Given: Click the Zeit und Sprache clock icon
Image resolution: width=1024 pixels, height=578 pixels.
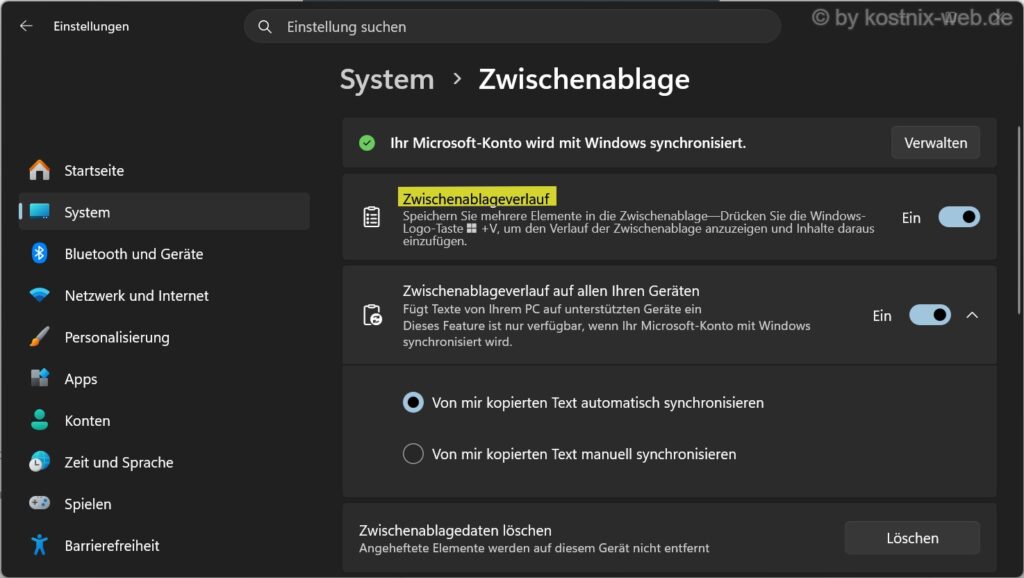Looking at the screenshot, I should point(39,462).
